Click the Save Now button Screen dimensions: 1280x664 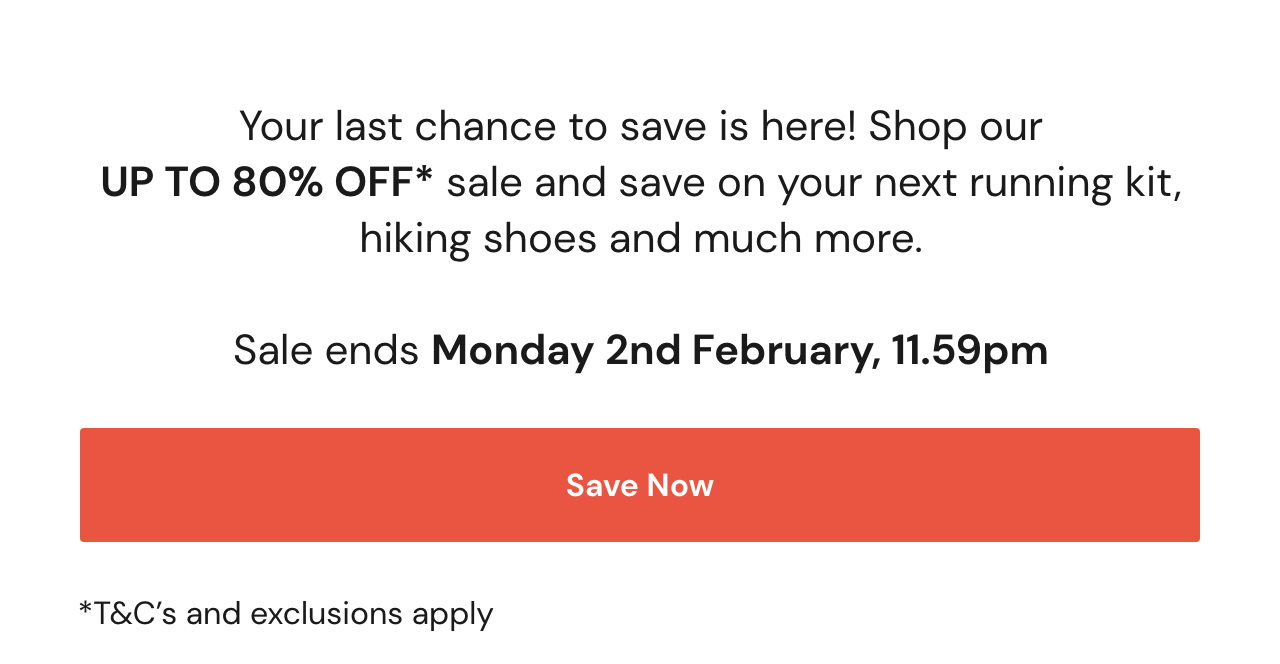tap(640, 485)
